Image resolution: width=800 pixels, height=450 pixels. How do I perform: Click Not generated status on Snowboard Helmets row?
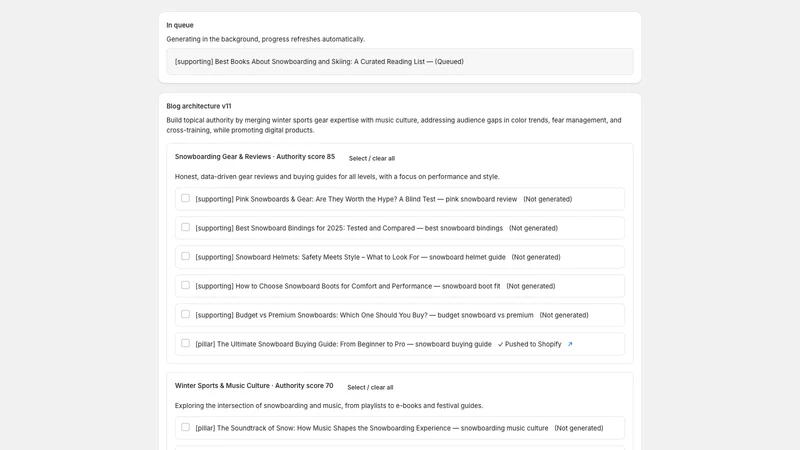(x=536, y=258)
